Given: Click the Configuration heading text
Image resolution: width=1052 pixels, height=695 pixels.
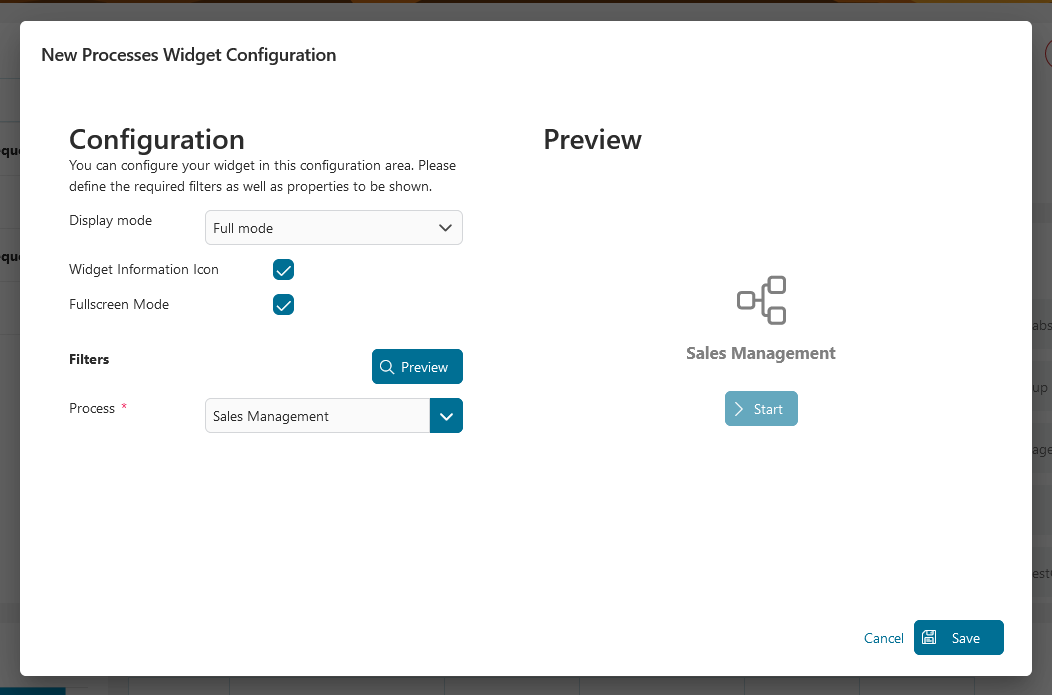Looking at the screenshot, I should tap(156, 139).
